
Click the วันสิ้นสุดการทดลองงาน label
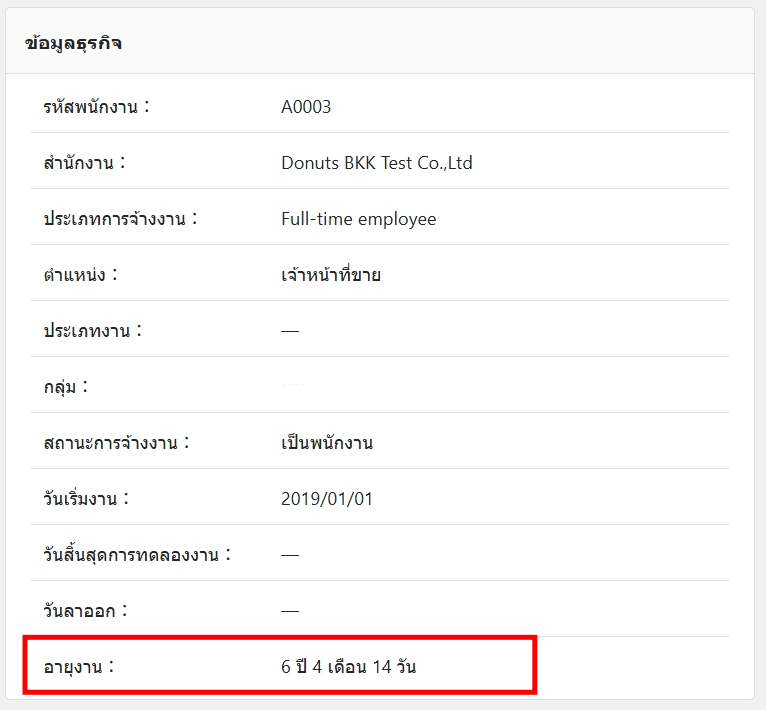point(137,555)
